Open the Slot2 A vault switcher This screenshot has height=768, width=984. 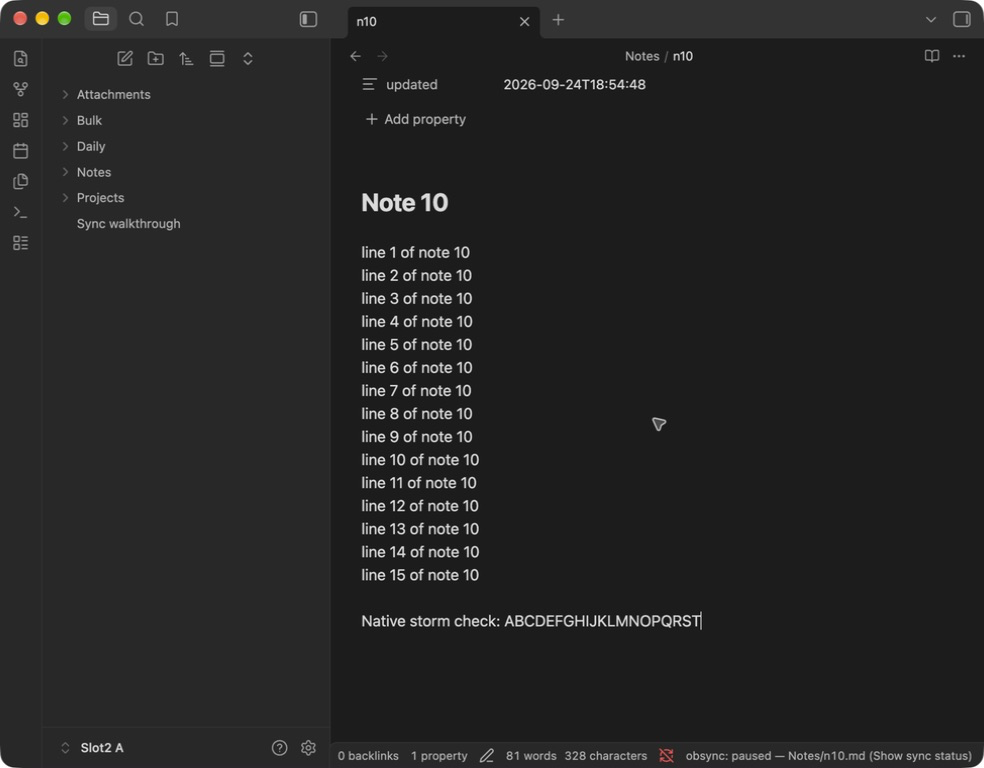point(93,748)
